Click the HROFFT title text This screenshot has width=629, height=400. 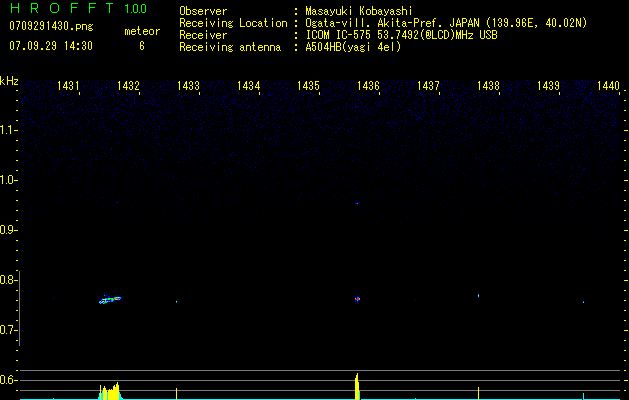pyautogui.click(x=62, y=8)
